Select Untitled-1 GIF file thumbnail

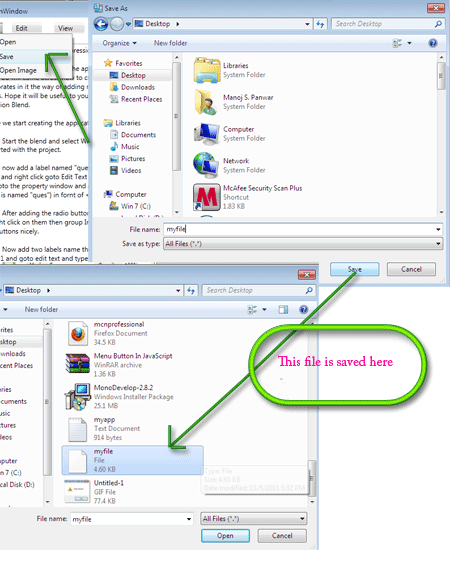coord(77,492)
